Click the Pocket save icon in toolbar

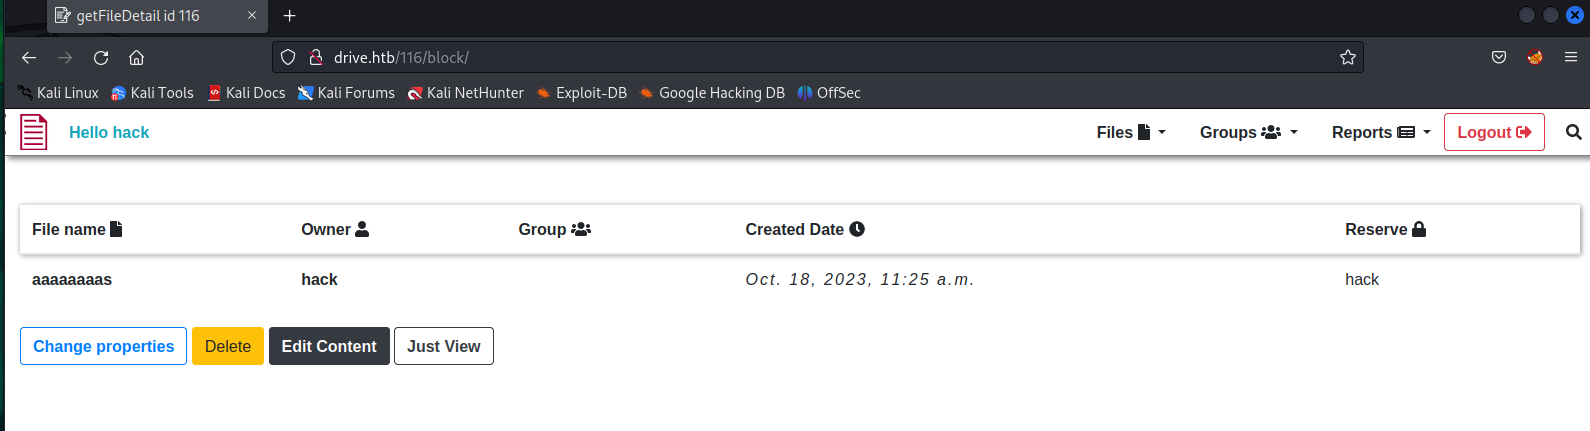click(x=1499, y=57)
